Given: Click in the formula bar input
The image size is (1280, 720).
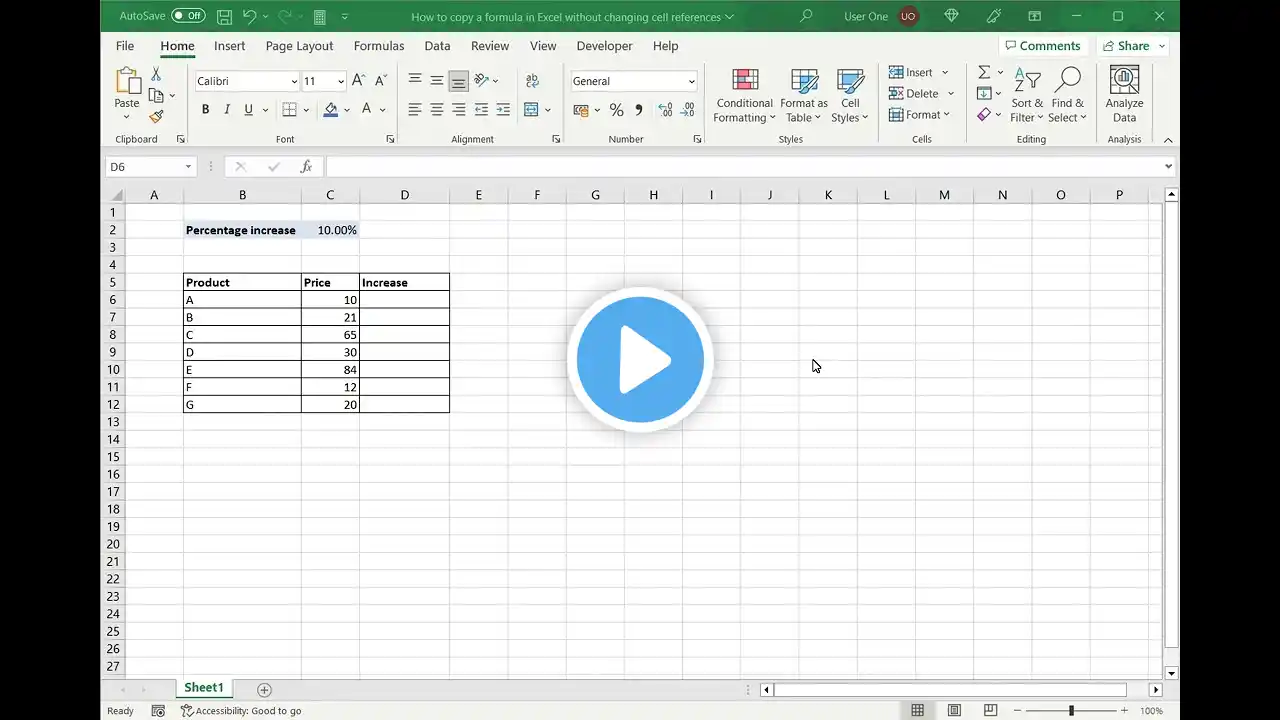Looking at the screenshot, I should coord(743,167).
